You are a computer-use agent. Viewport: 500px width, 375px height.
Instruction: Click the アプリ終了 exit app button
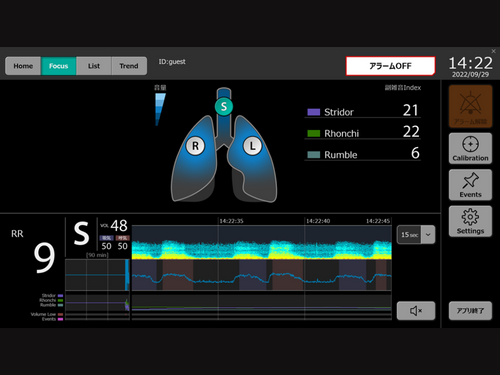[470, 311]
